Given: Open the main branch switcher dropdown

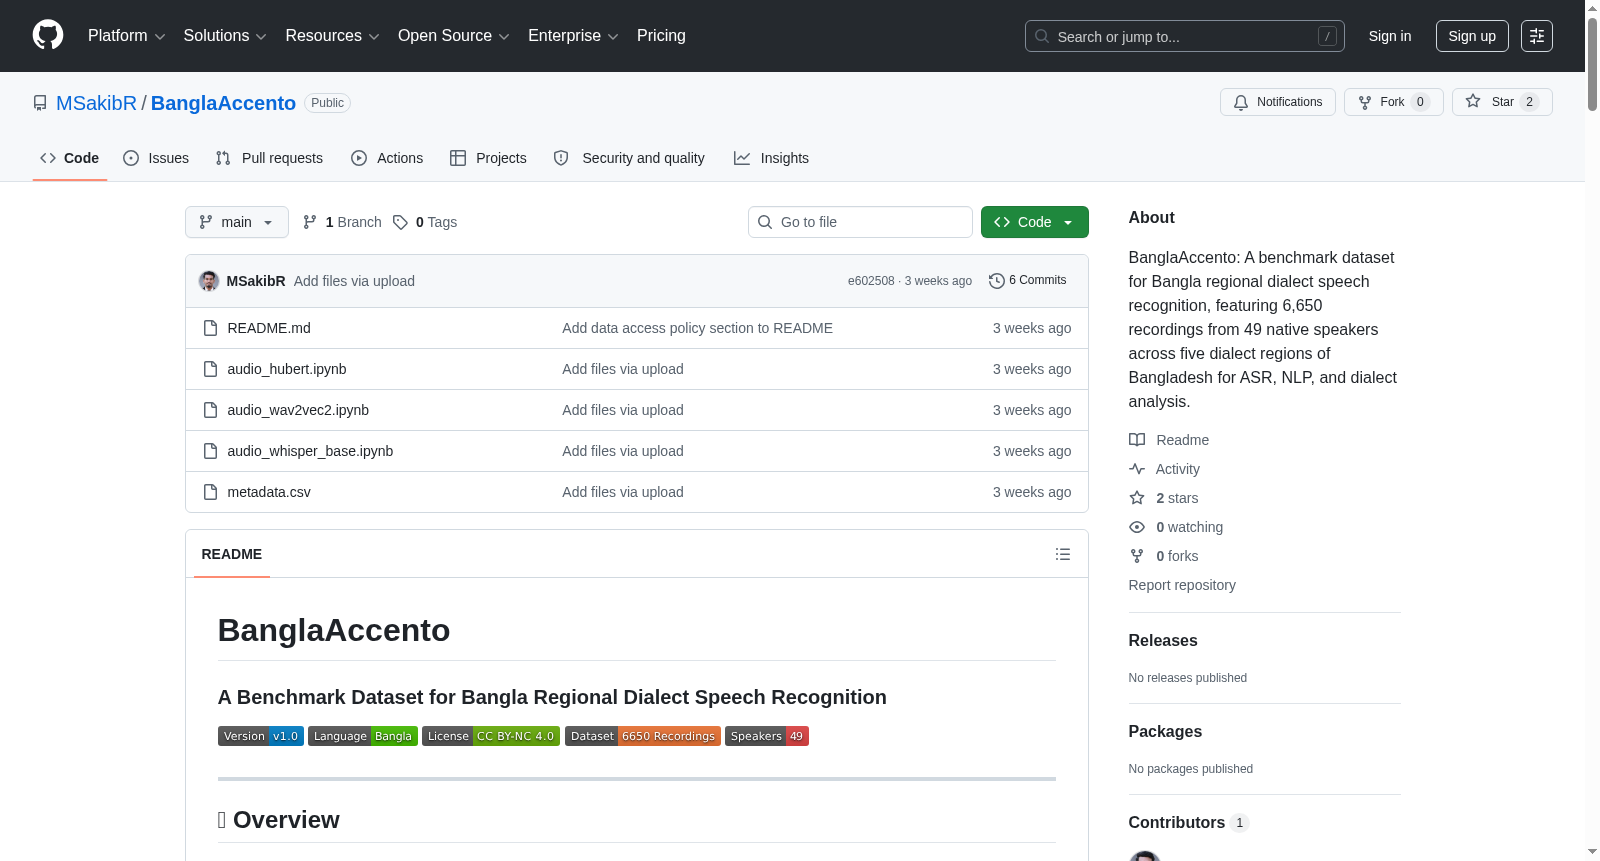Looking at the screenshot, I should click(x=237, y=222).
